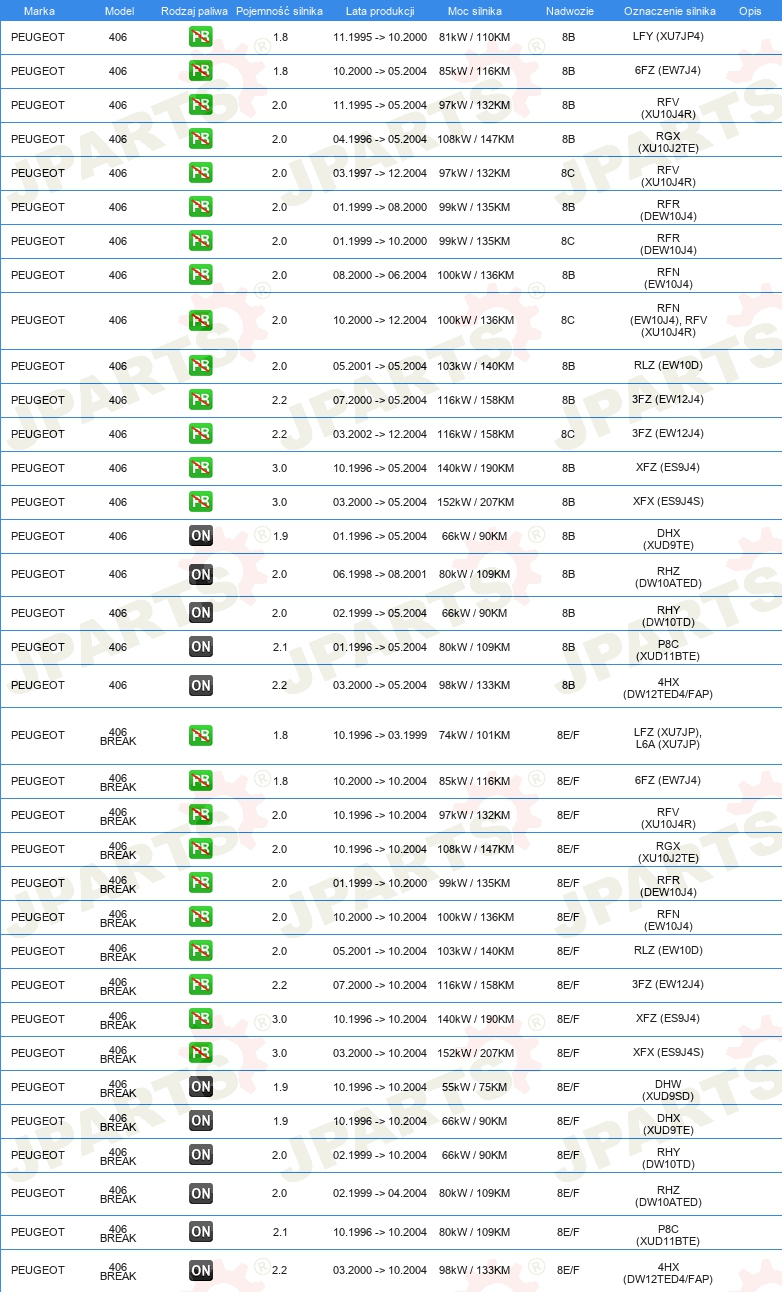This screenshot has height=1292, width=782.
Task: Click diesel ON icon in DHX 8B row
Action: click(x=200, y=536)
